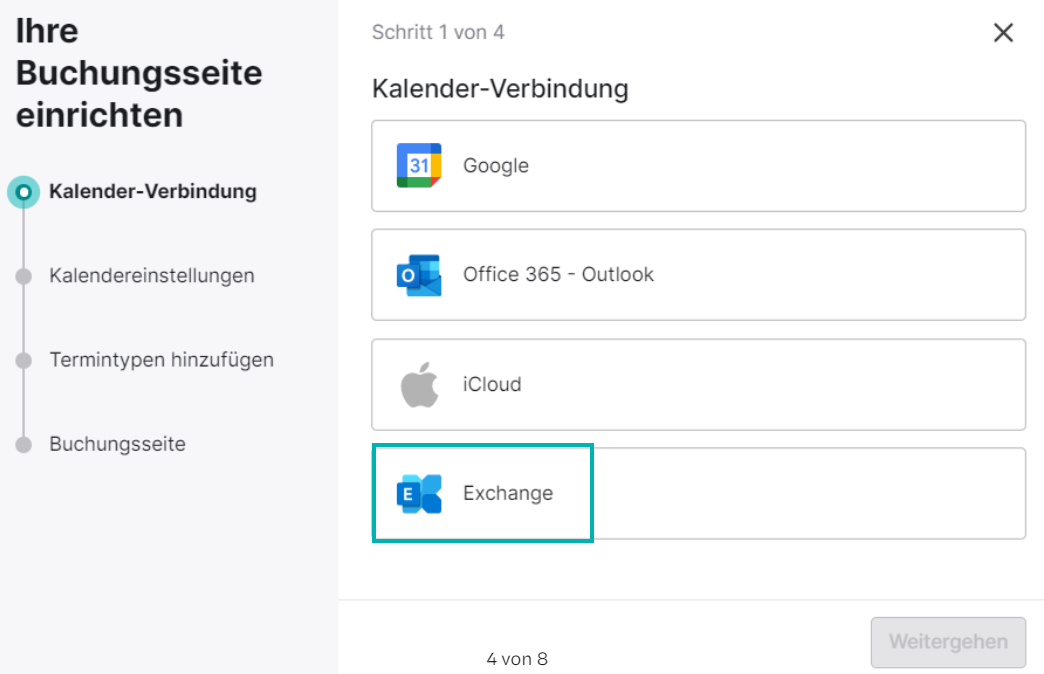Open the Buchungsseite step label
Screen dimensions: 1044x674
[117, 444]
